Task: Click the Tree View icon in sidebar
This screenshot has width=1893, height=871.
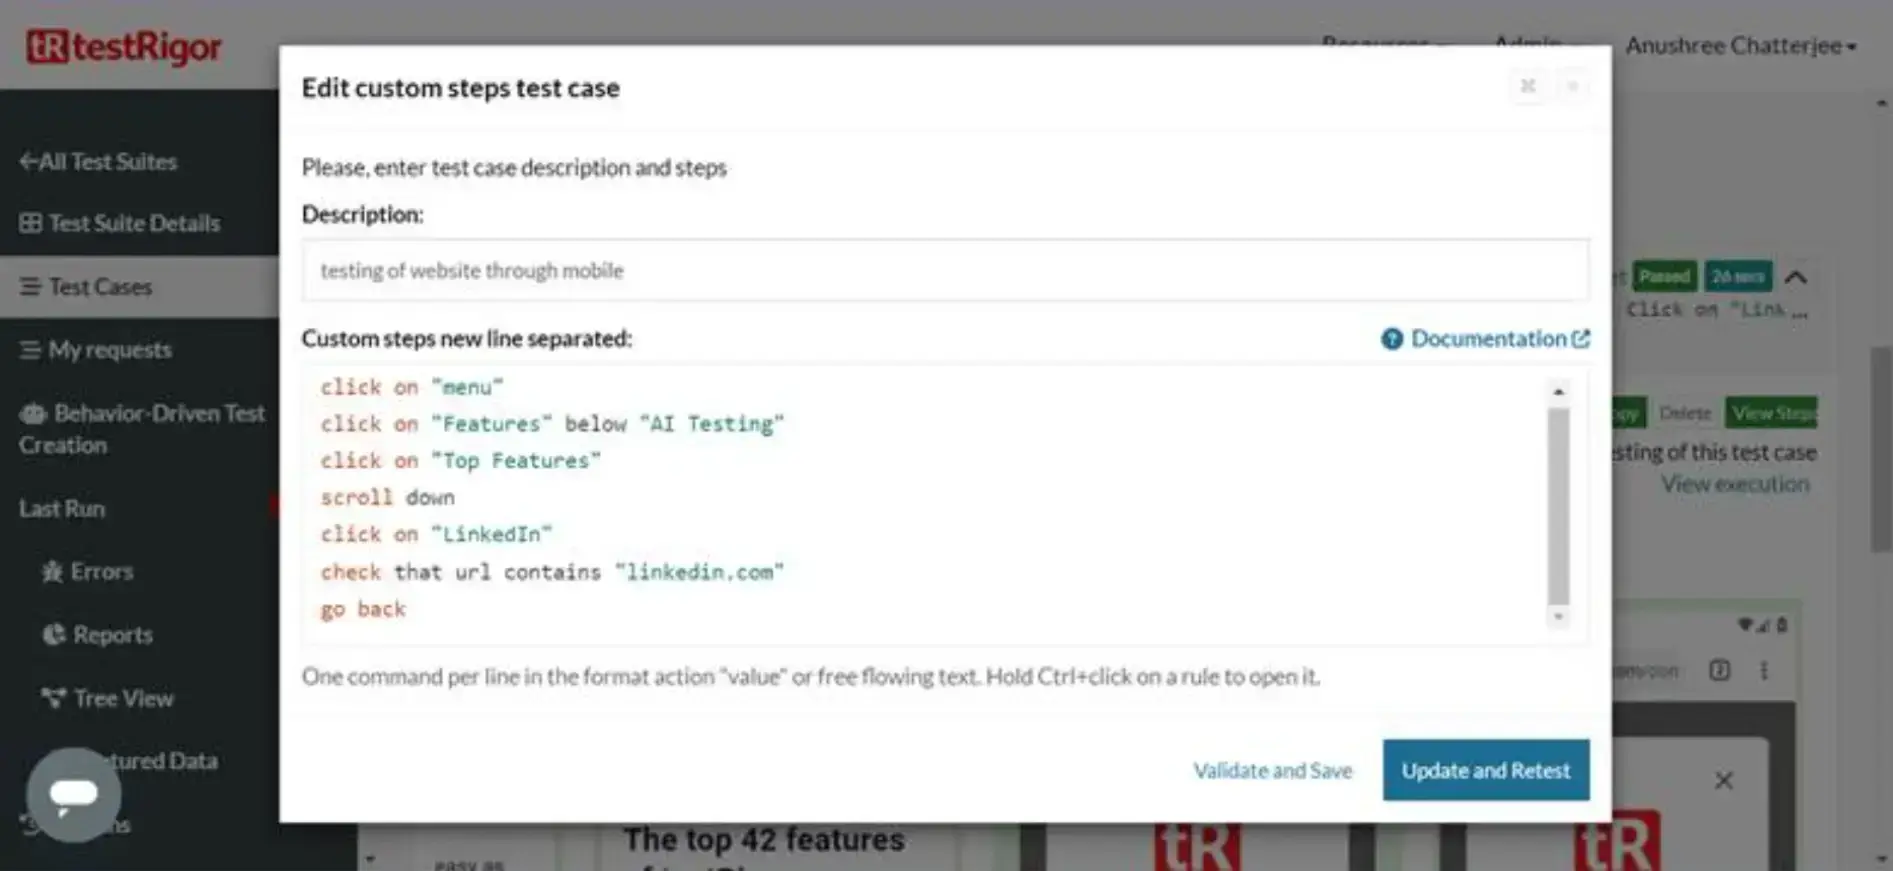Action: click(x=53, y=698)
